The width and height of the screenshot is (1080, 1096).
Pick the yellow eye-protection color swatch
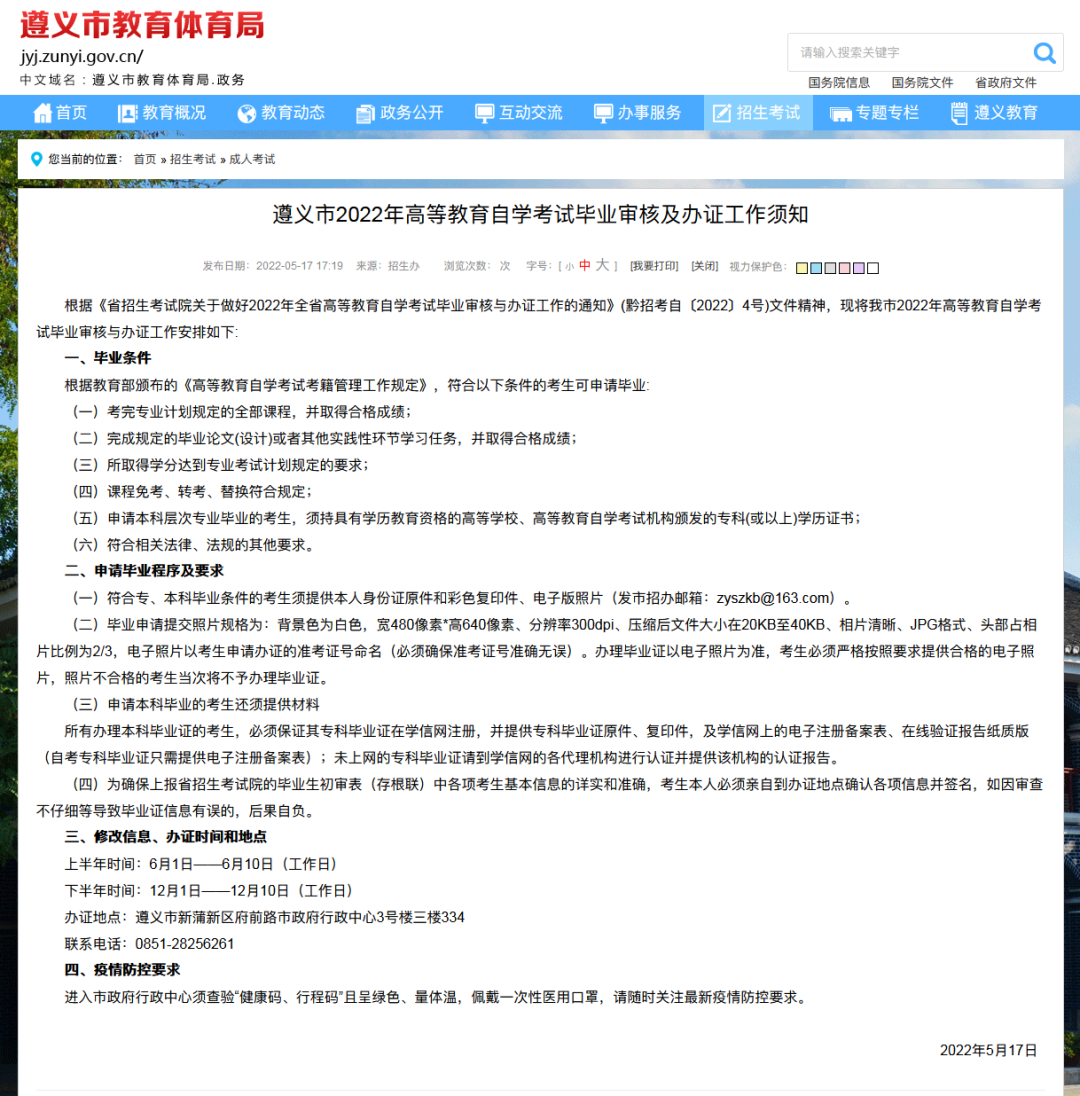click(x=801, y=267)
